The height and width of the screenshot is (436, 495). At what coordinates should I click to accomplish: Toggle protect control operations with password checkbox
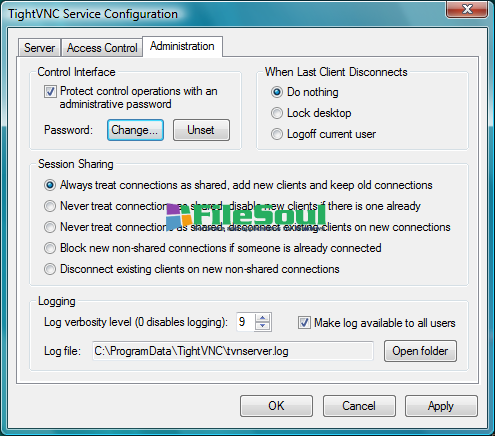pyautogui.click(x=50, y=91)
